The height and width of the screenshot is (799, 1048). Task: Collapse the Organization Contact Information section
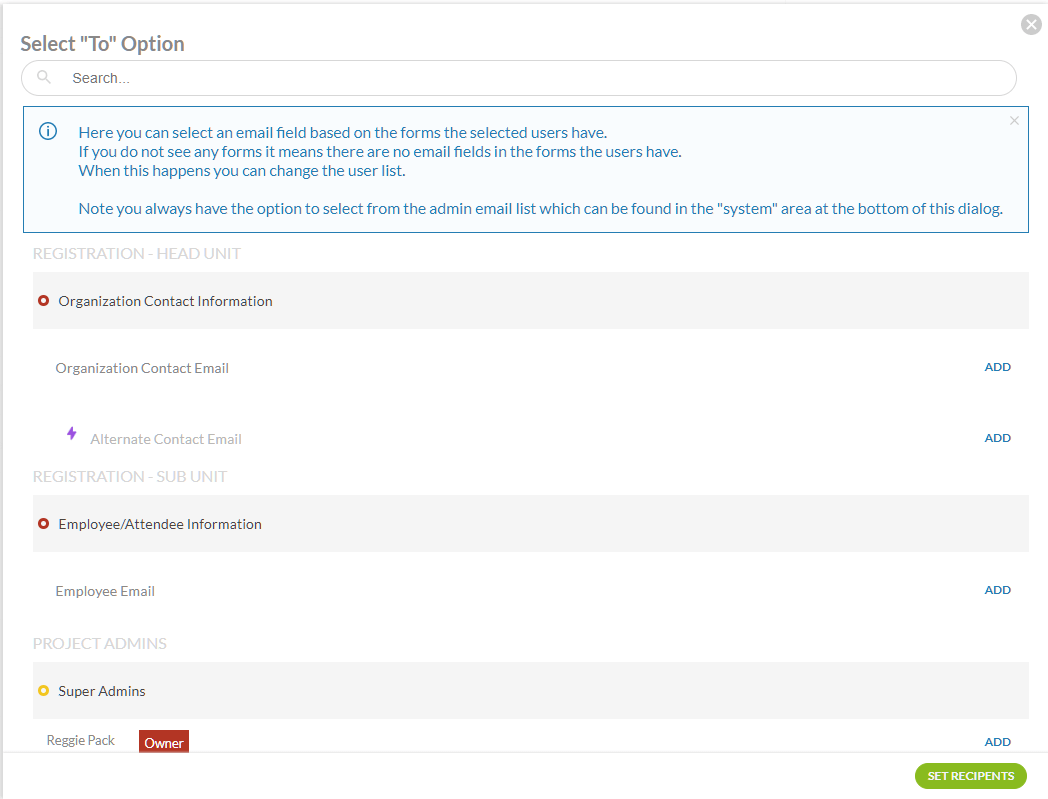[165, 301]
